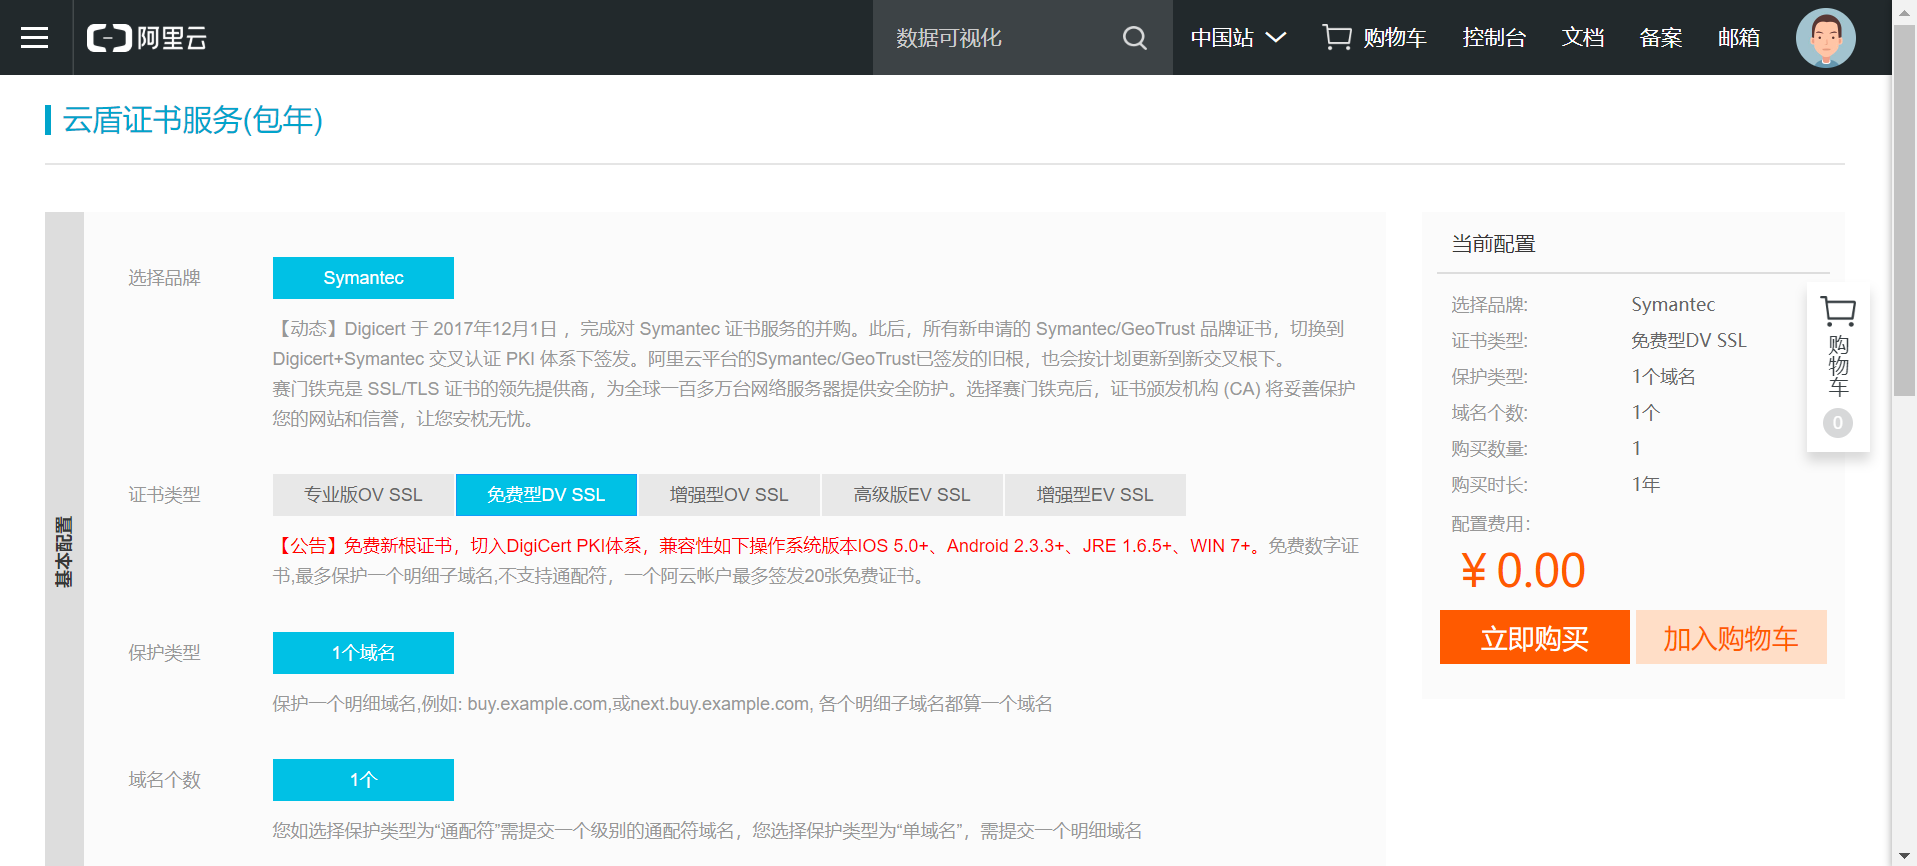Click the 加入购物车 add to cart button

click(1731, 637)
